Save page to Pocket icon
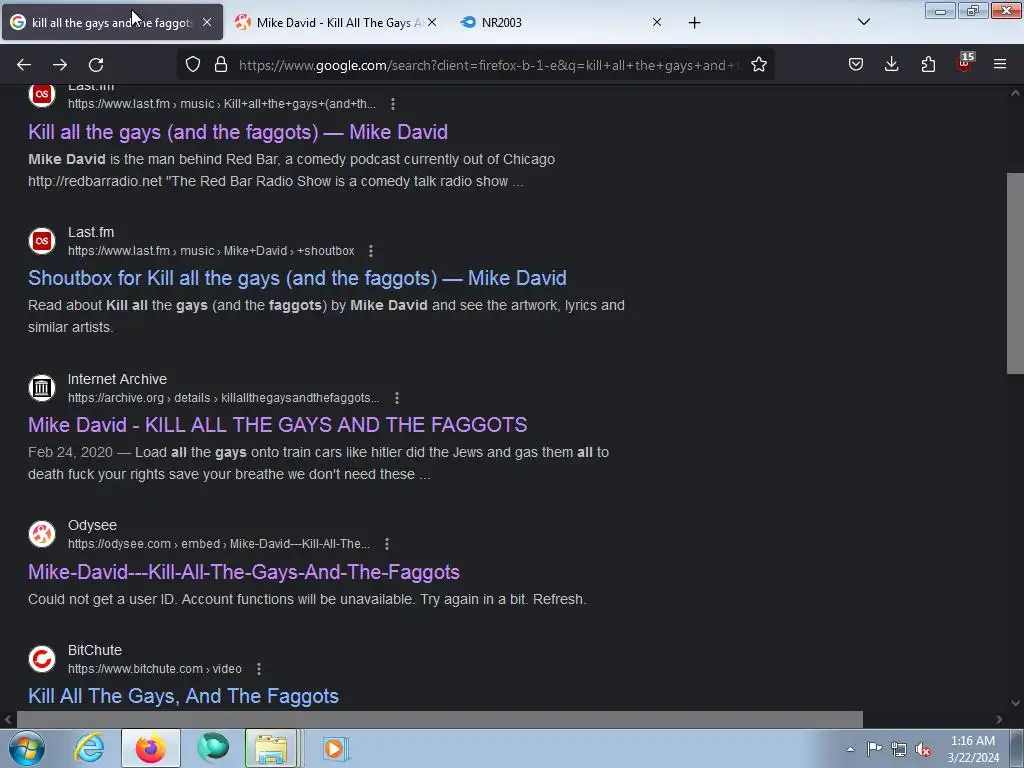The width and height of the screenshot is (1024, 768). (856, 64)
